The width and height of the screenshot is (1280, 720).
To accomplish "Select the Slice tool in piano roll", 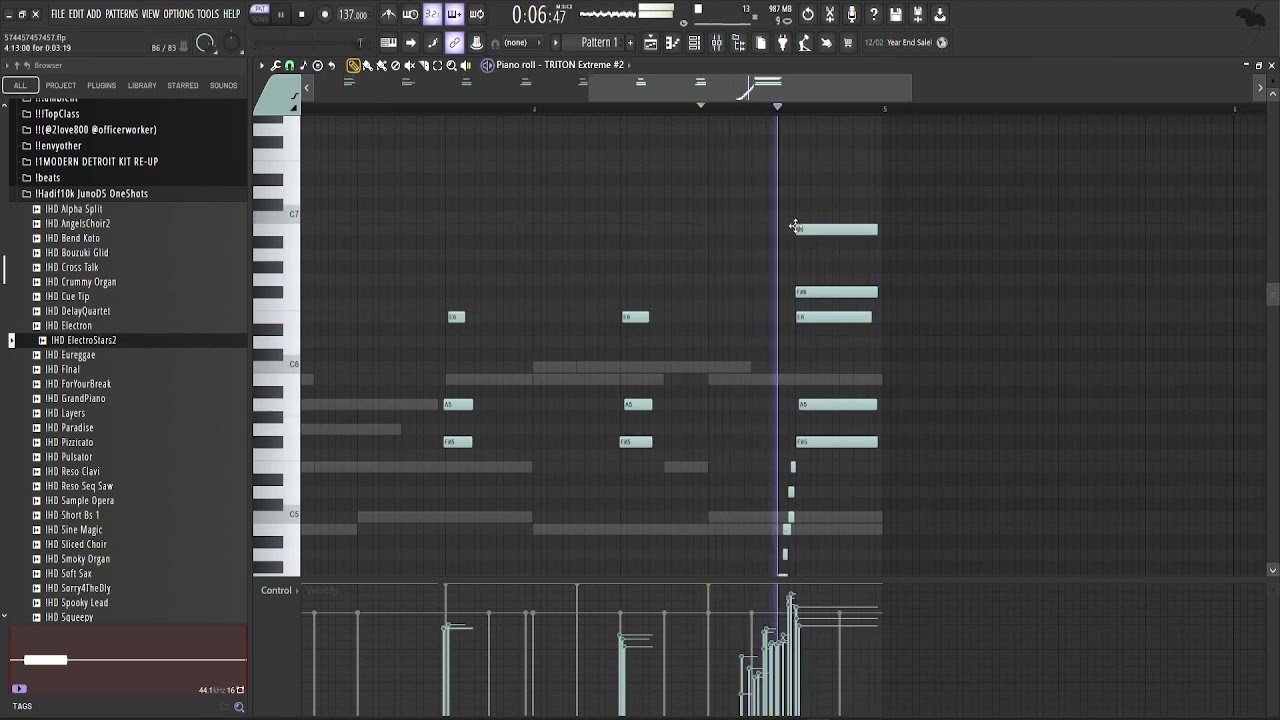I will 423,65.
